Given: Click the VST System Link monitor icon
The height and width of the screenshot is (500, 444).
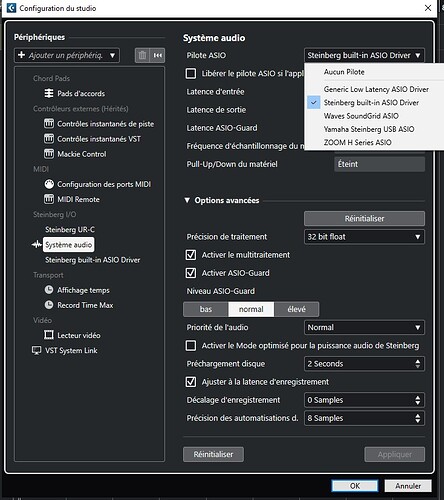Looking at the screenshot, I should tap(36, 350).
